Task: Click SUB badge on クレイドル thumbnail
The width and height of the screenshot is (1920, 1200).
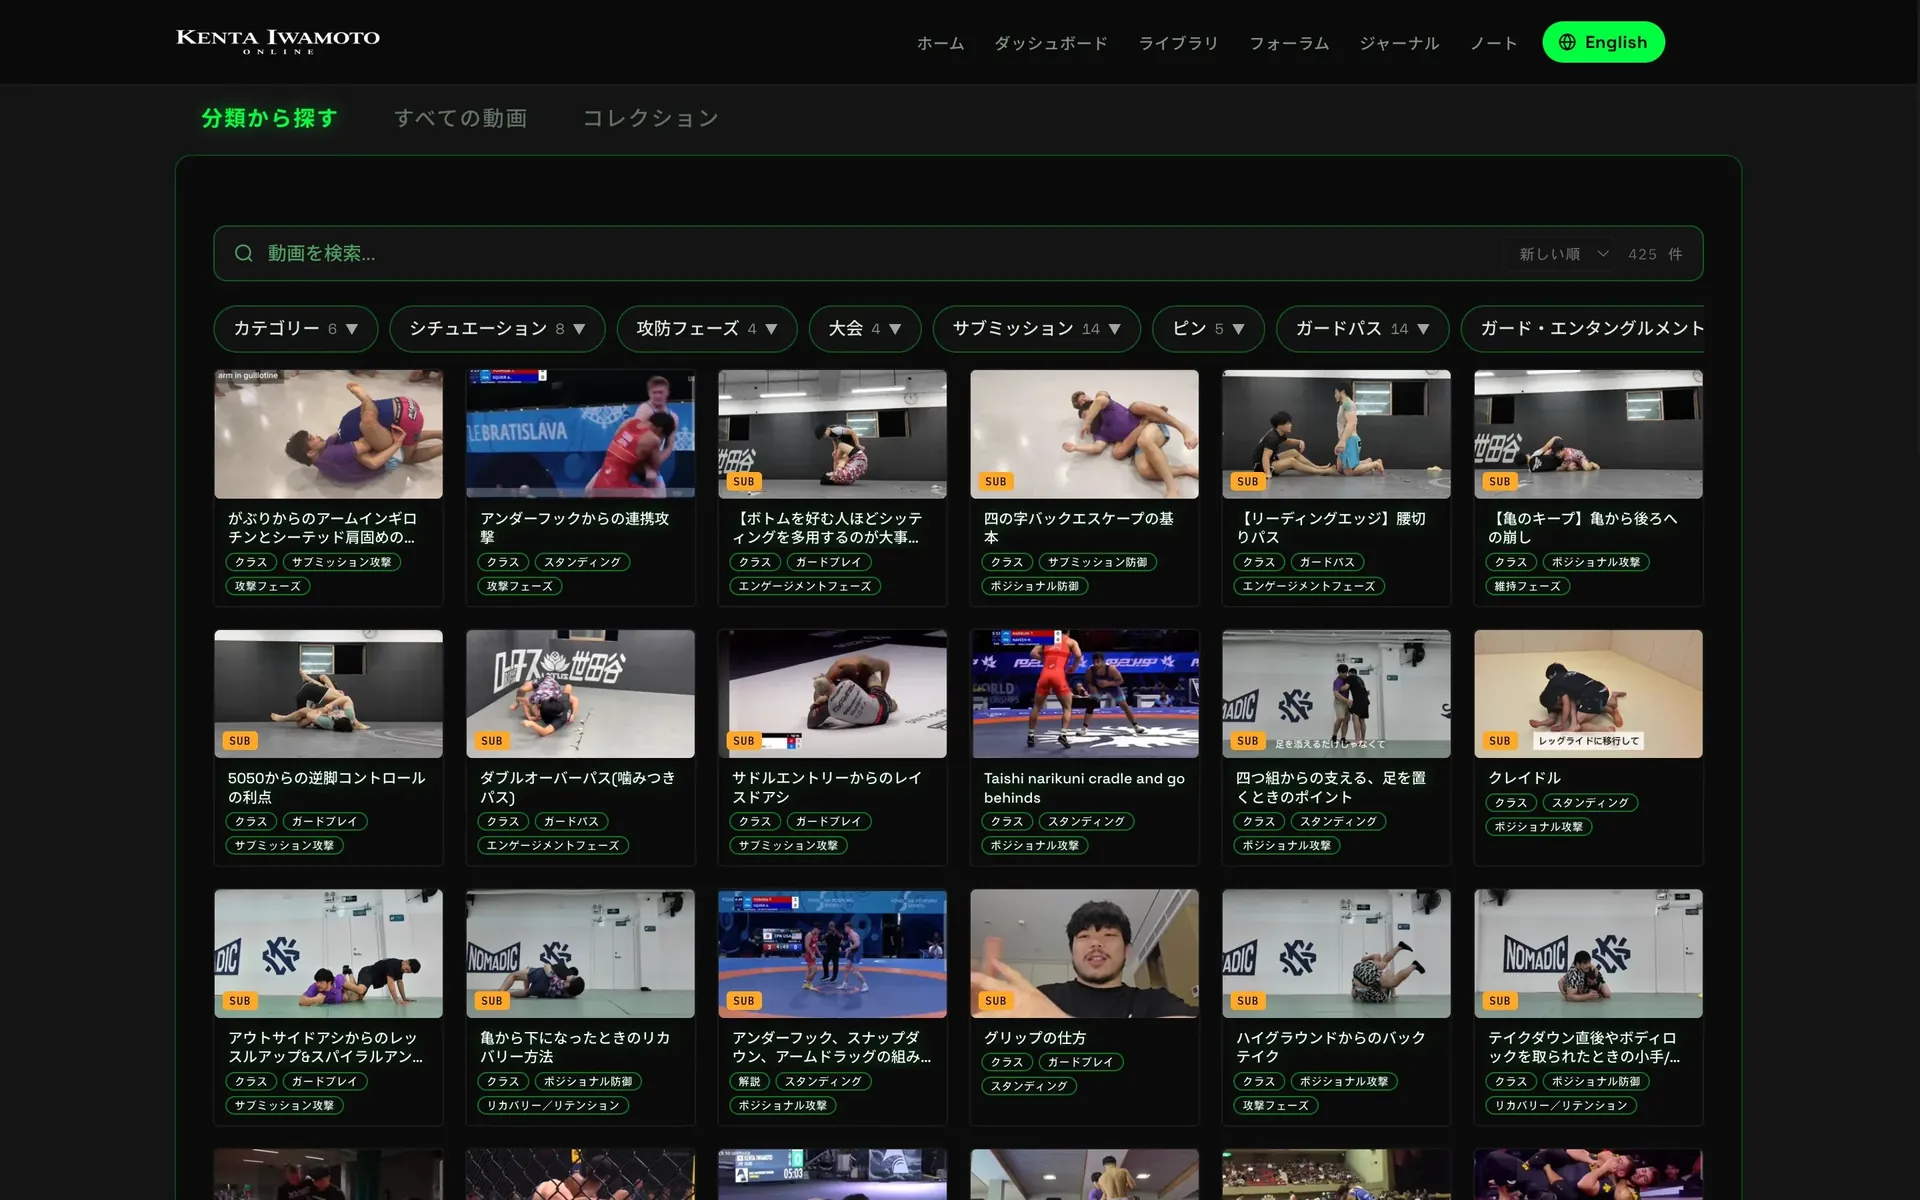Action: tap(1499, 741)
